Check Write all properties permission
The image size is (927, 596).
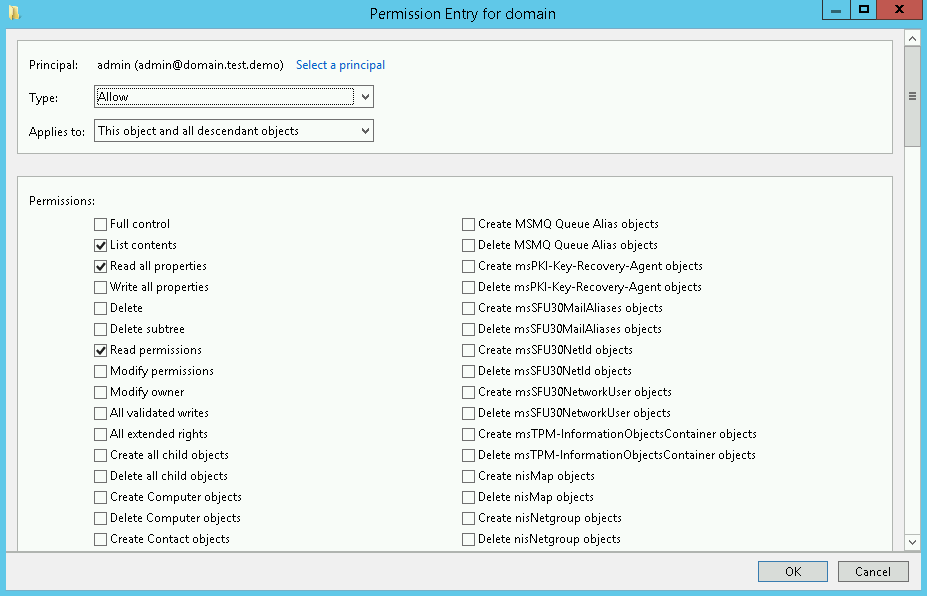(101, 287)
